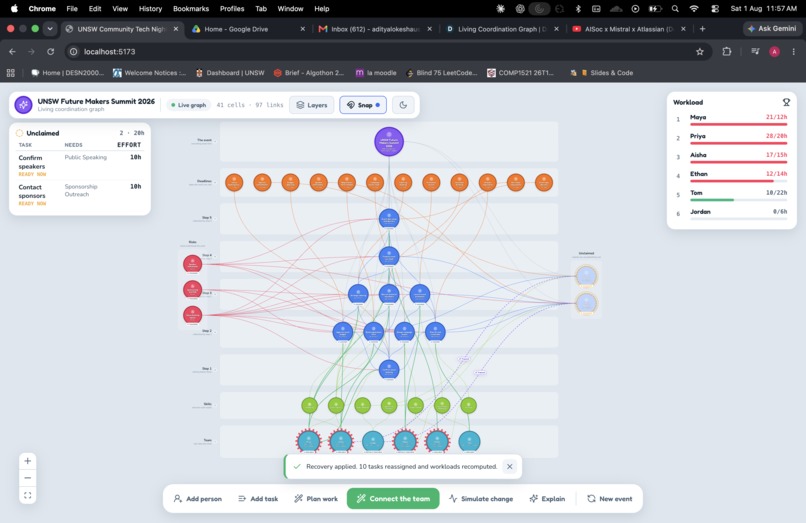Click the purple sparkle app logo

coord(23,104)
